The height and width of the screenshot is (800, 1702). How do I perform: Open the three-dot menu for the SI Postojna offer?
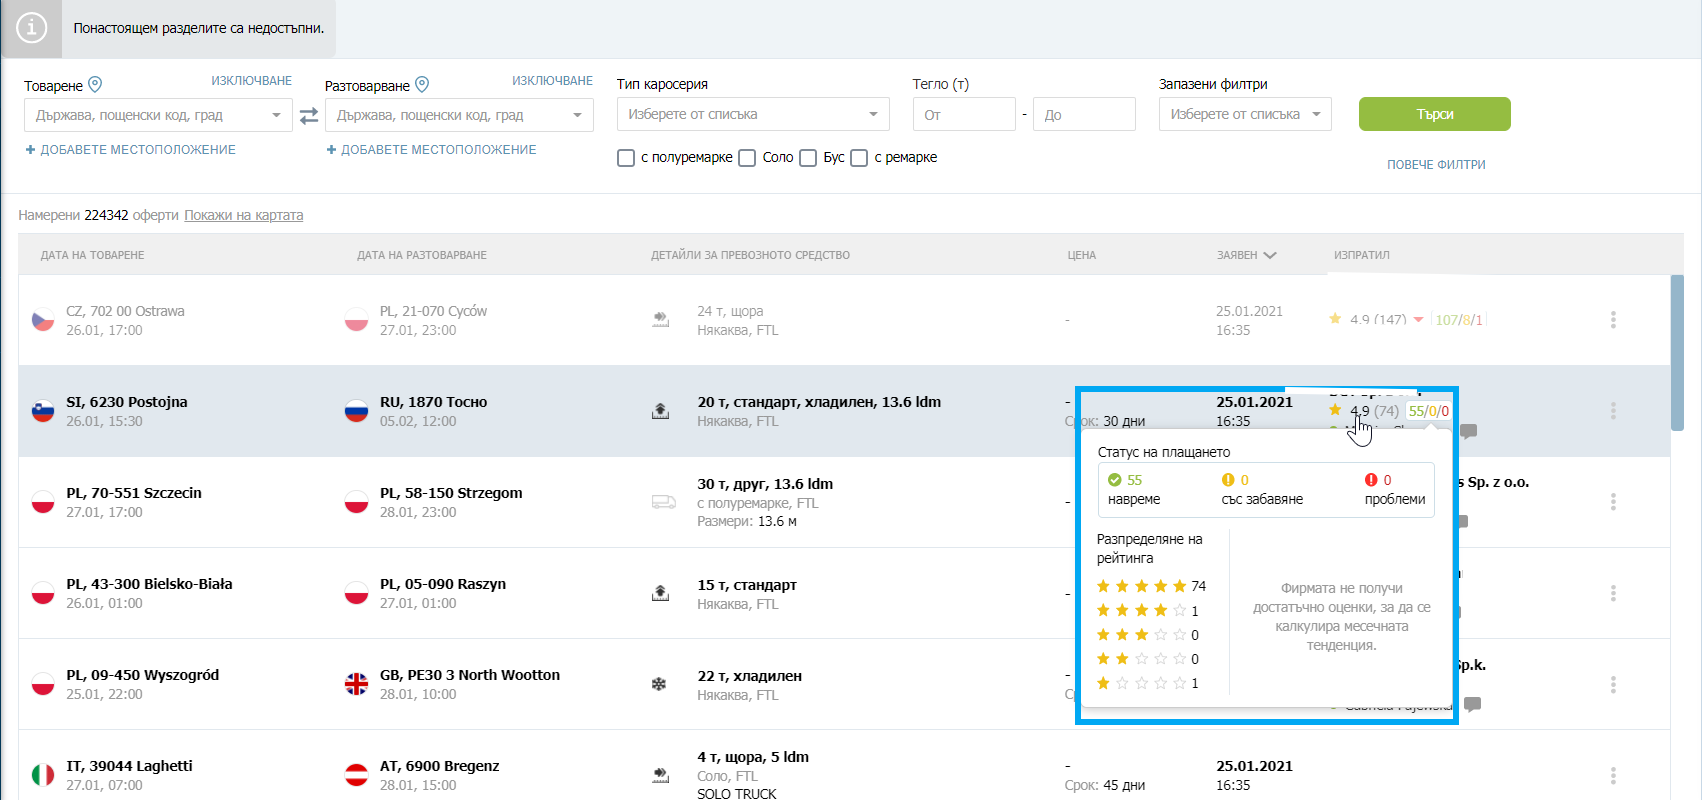(x=1613, y=411)
